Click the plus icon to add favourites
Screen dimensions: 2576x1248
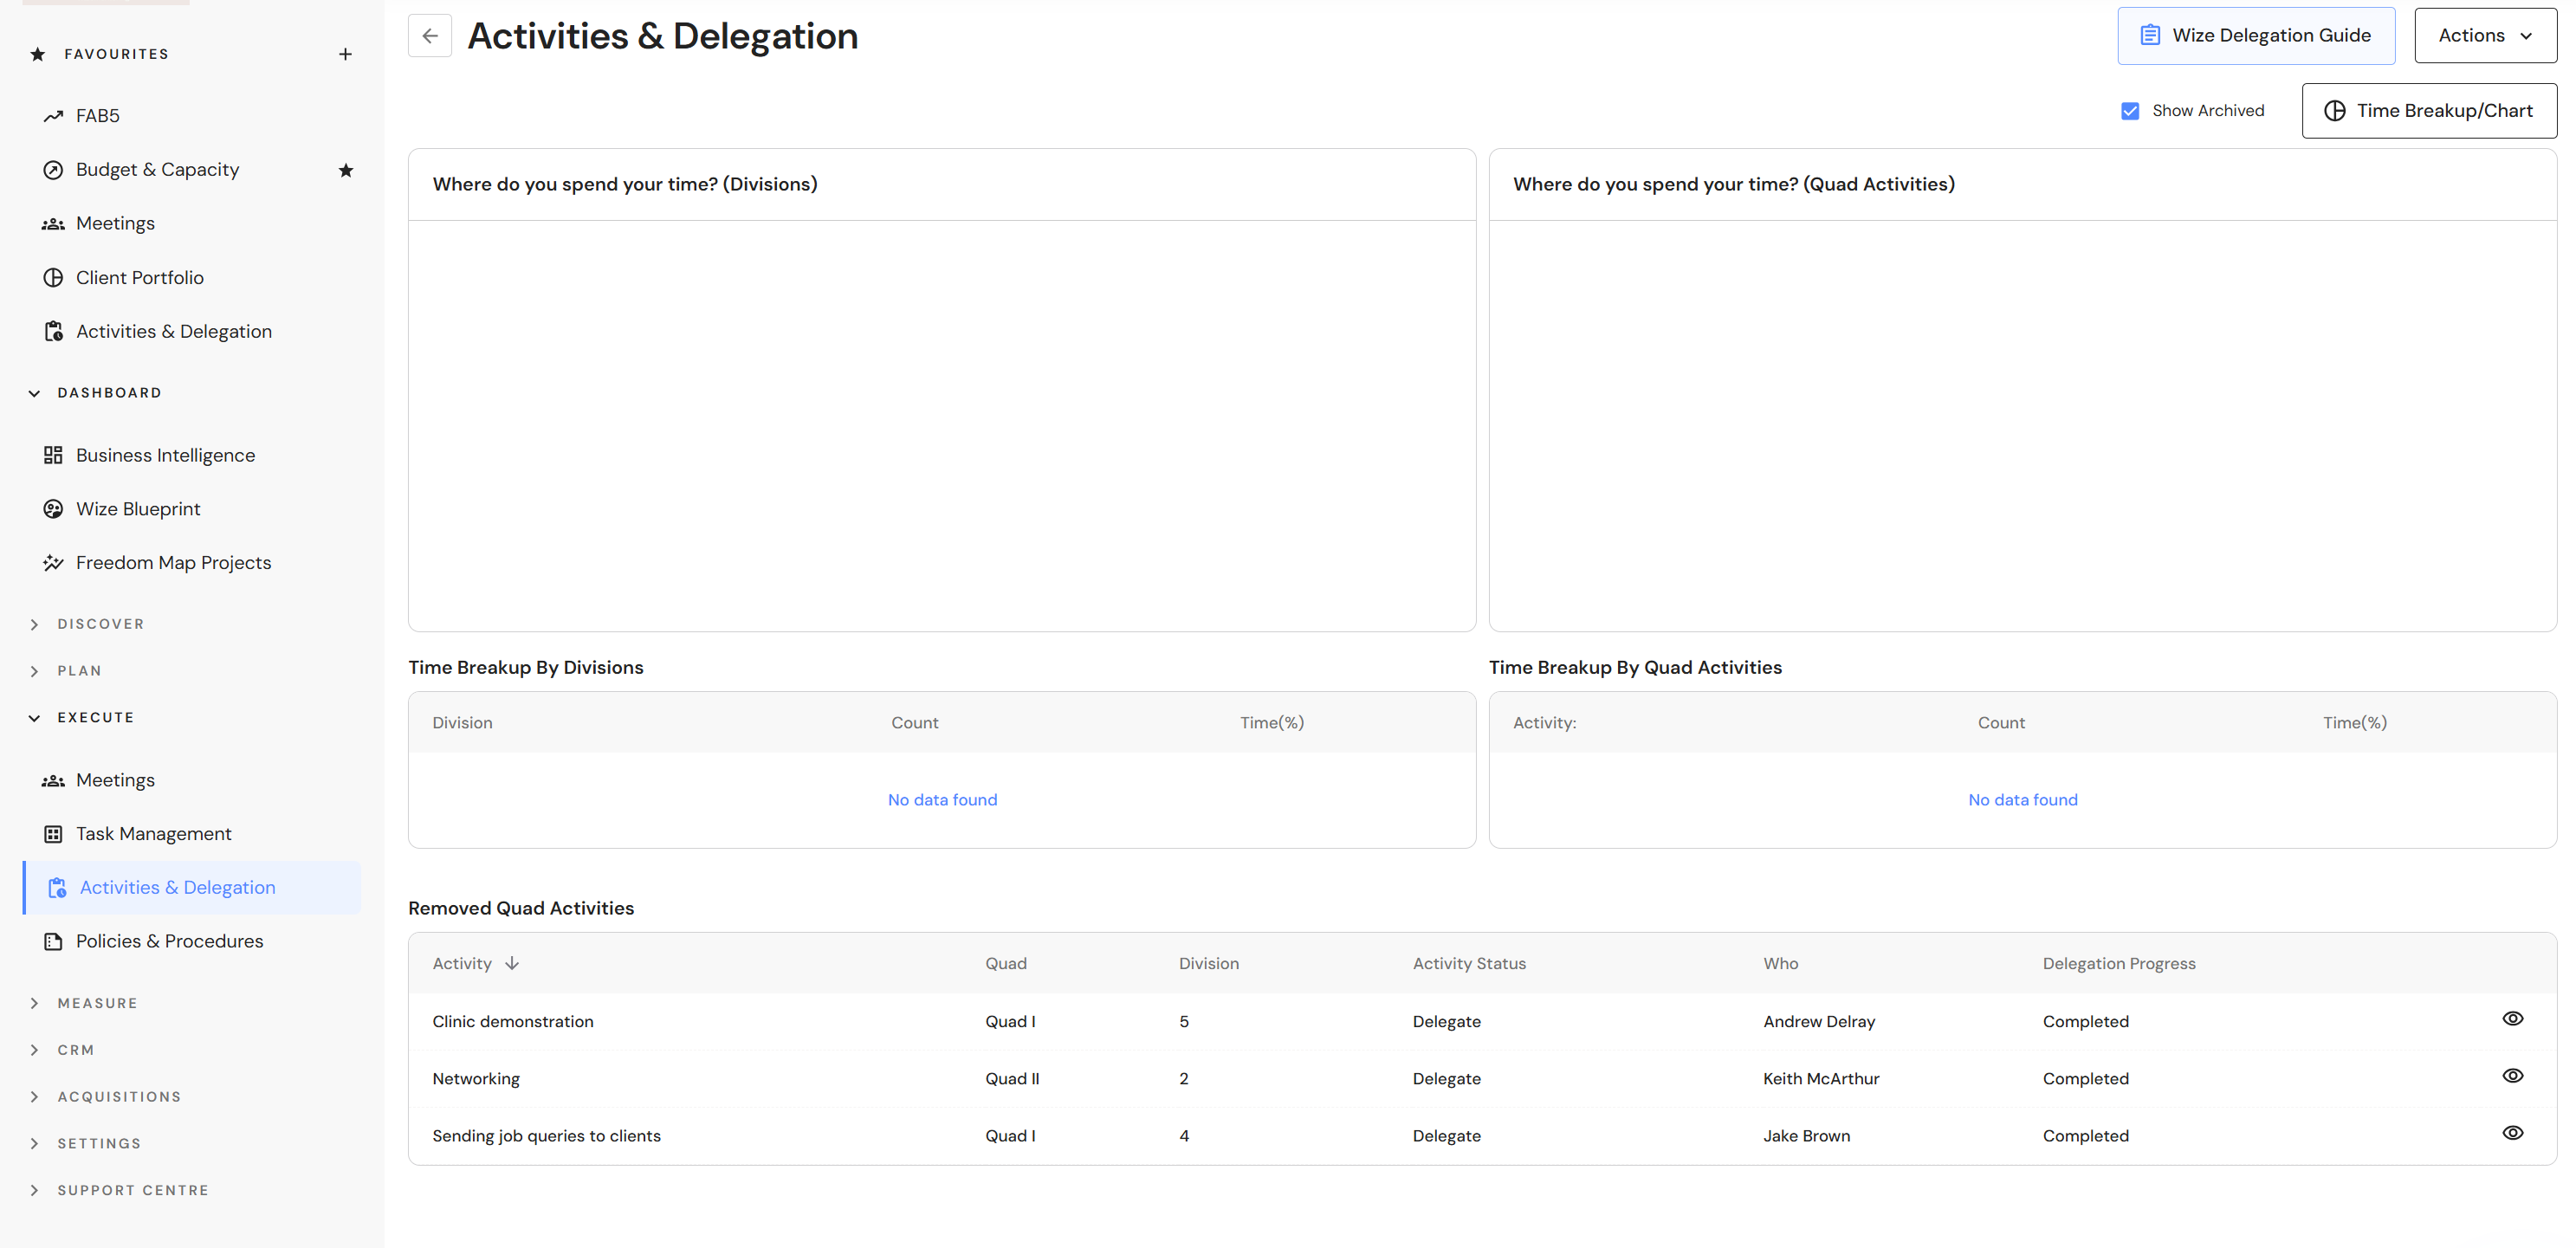345,54
